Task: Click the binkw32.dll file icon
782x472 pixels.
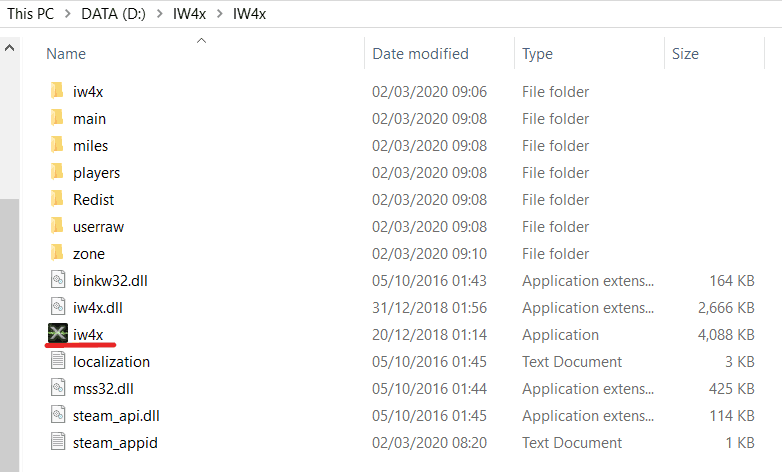Action: [58, 279]
